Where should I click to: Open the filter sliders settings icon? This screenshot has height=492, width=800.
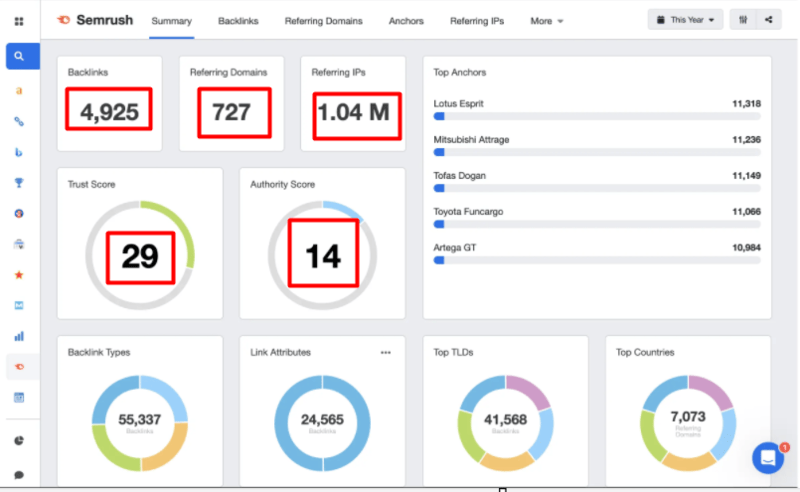coord(743,20)
